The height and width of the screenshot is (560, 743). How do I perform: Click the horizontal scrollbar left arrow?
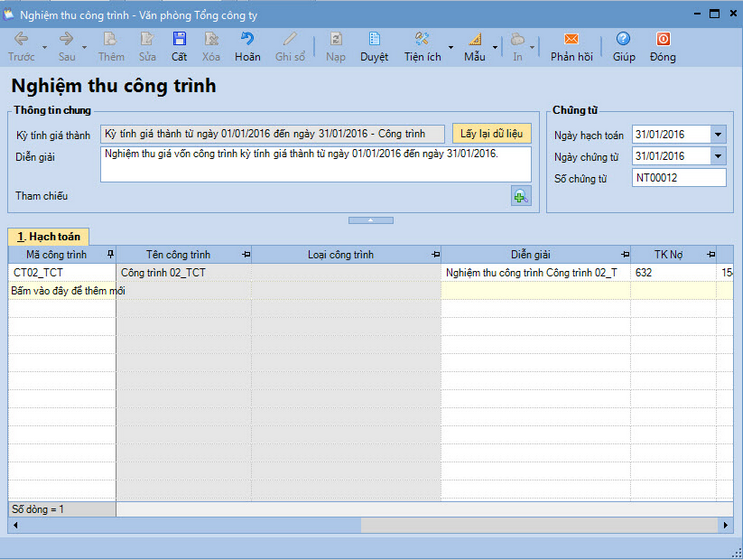click(x=16, y=525)
